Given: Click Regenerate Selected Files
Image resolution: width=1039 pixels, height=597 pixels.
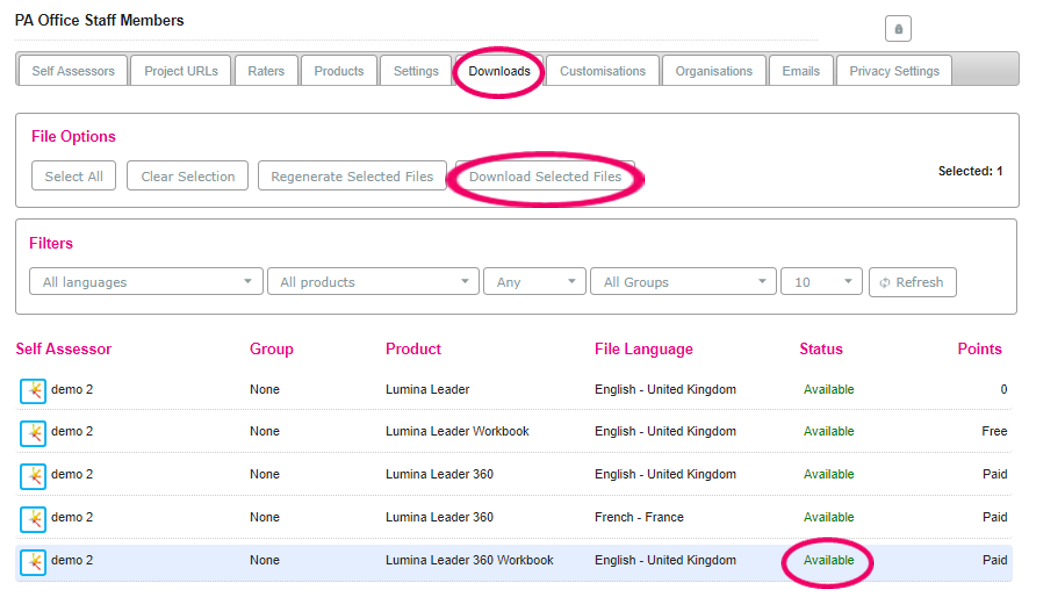Looking at the screenshot, I should pos(352,176).
